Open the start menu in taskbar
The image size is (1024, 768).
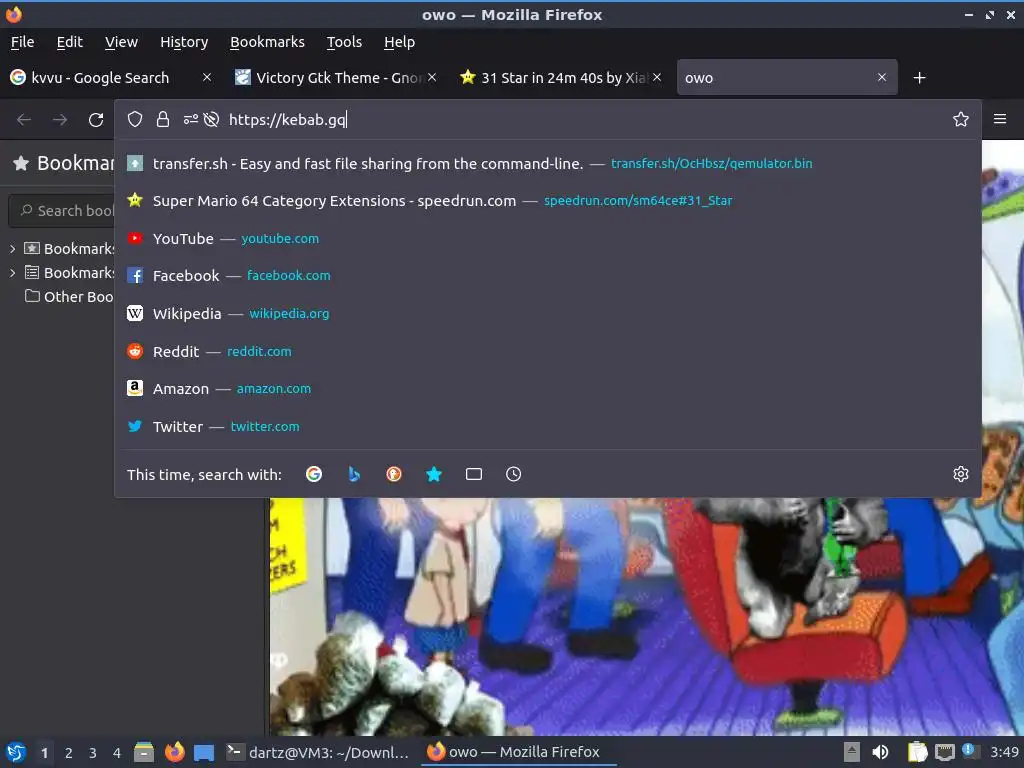(16, 752)
